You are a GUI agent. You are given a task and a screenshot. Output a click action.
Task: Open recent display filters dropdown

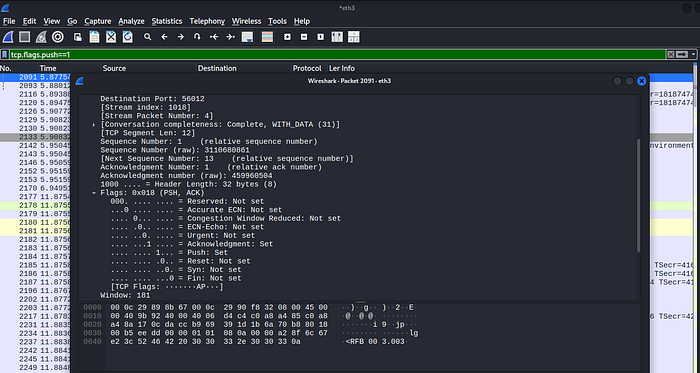(693, 54)
